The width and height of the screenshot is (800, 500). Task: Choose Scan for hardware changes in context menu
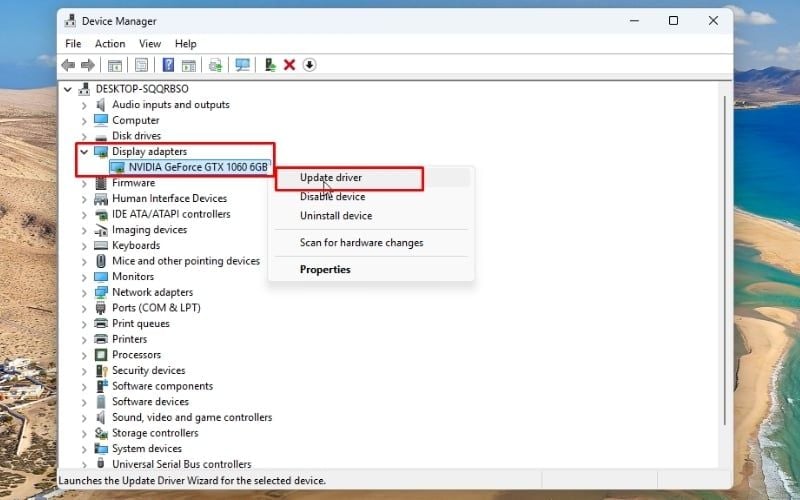(x=371, y=243)
